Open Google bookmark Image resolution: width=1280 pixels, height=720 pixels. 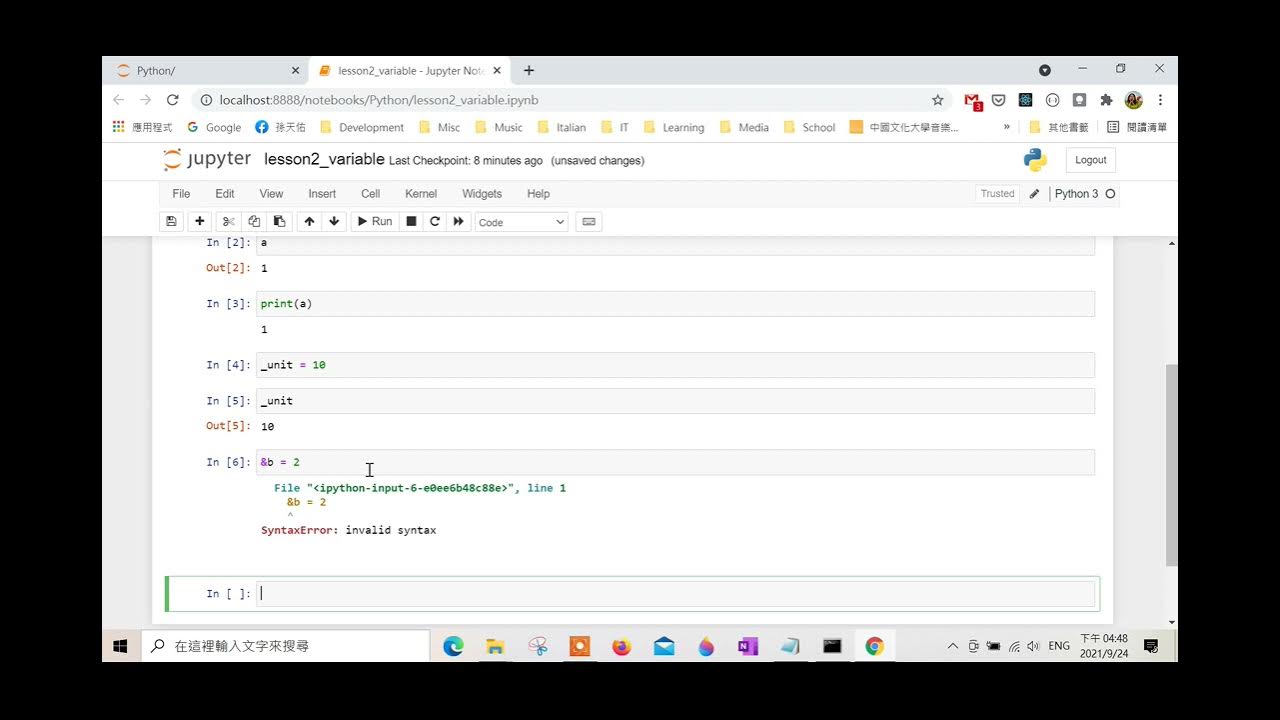pos(213,127)
